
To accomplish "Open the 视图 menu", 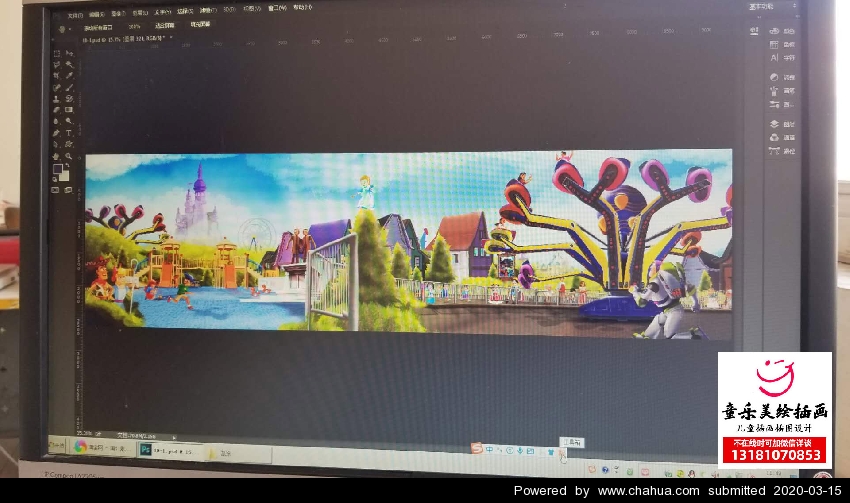I will pos(252,9).
